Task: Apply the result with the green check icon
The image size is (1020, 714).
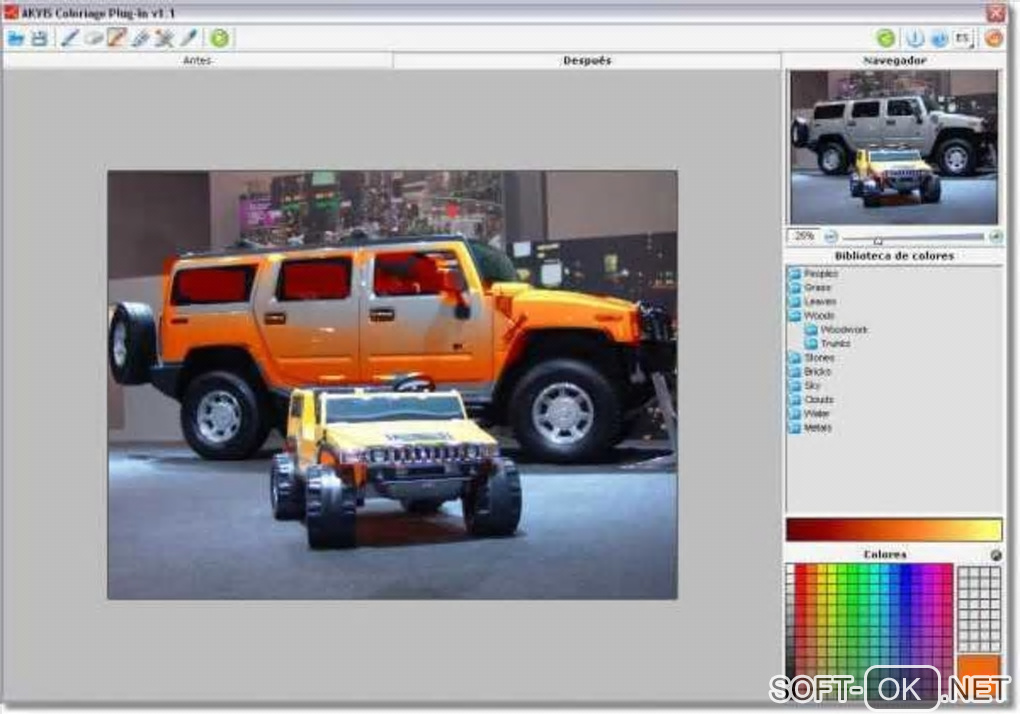Action: (885, 38)
